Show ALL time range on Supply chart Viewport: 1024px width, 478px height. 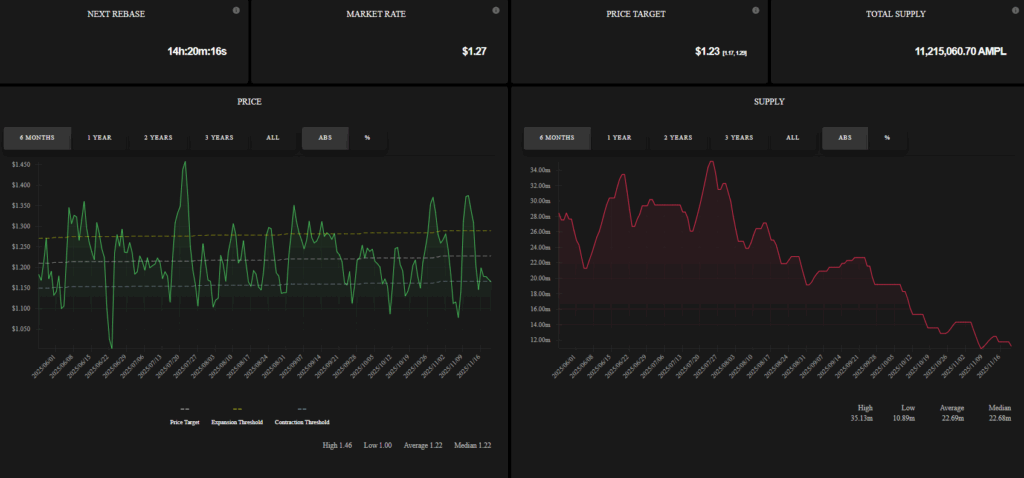coord(792,137)
